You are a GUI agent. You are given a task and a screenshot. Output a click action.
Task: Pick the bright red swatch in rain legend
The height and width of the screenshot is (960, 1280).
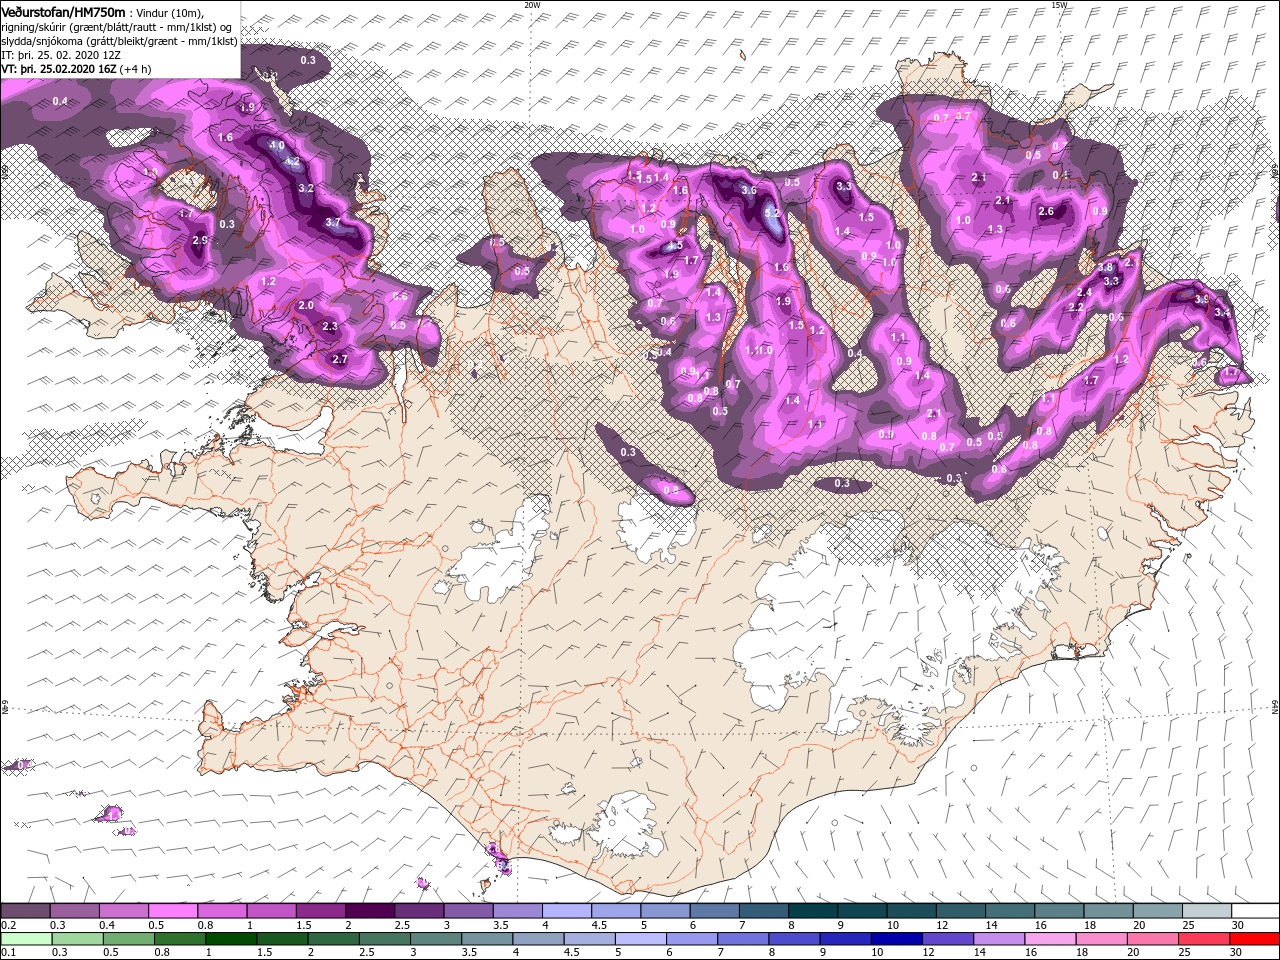point(1254,939)
